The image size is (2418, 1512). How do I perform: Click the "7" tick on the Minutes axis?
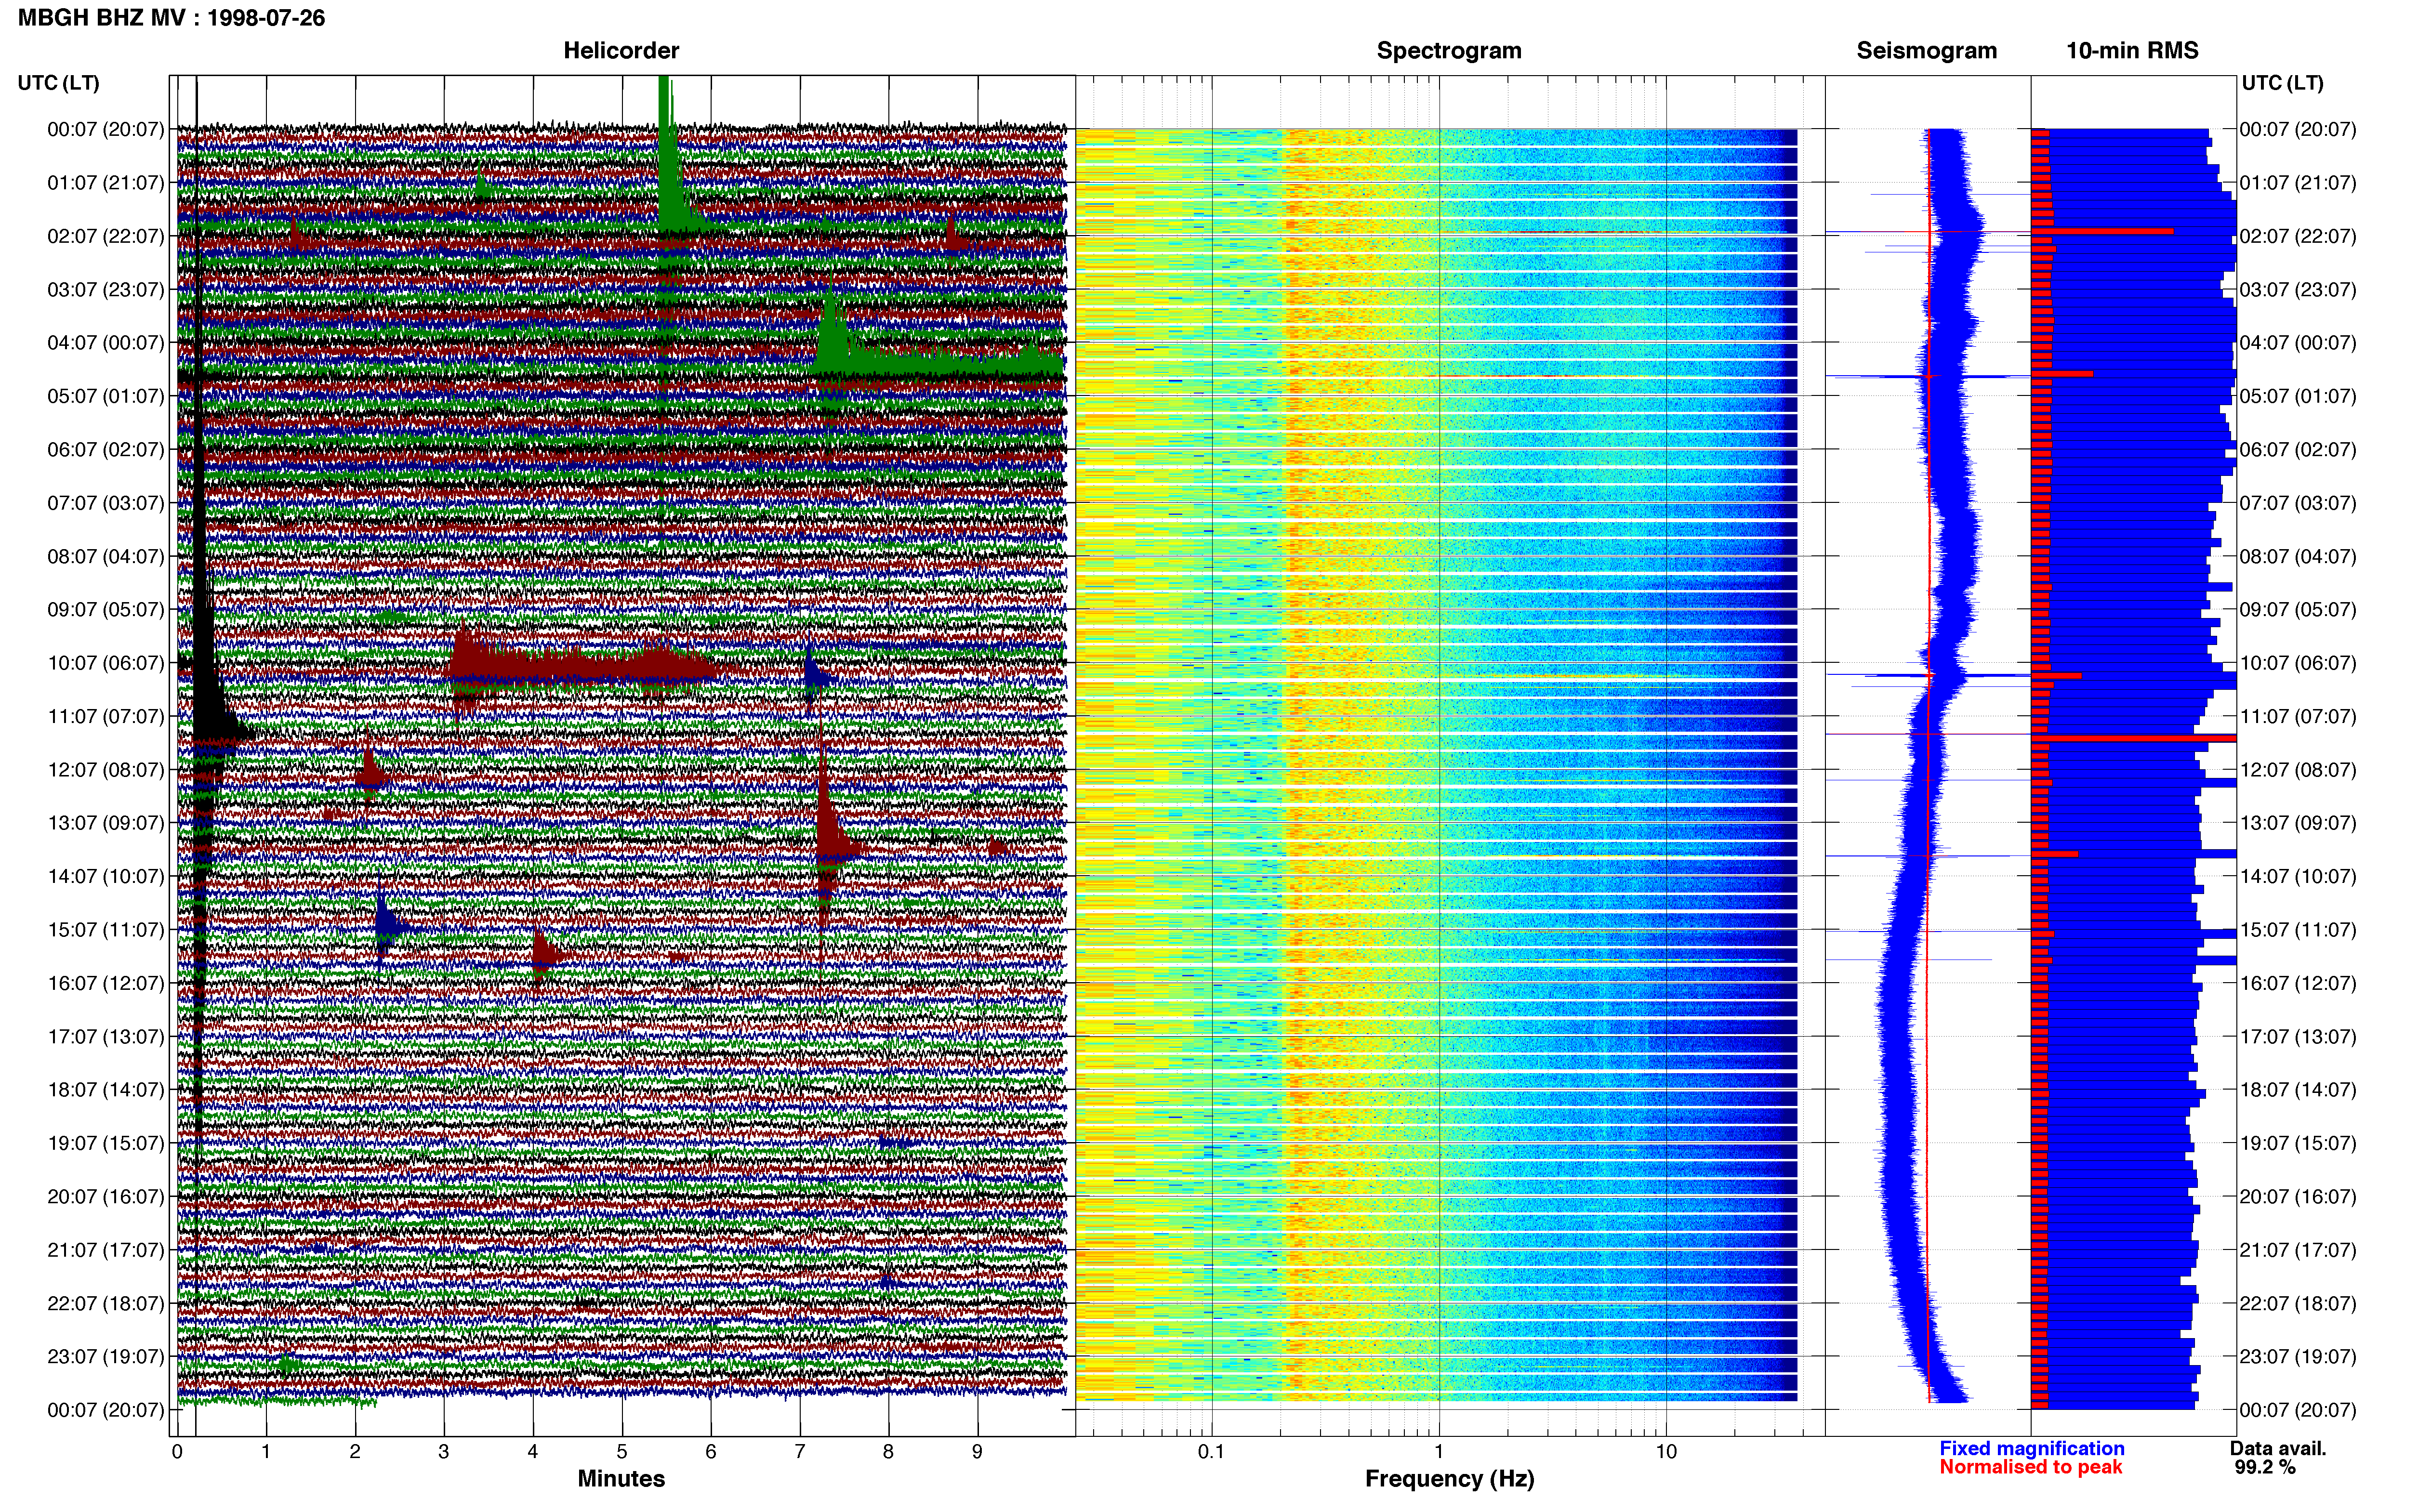coord(800,1452)
